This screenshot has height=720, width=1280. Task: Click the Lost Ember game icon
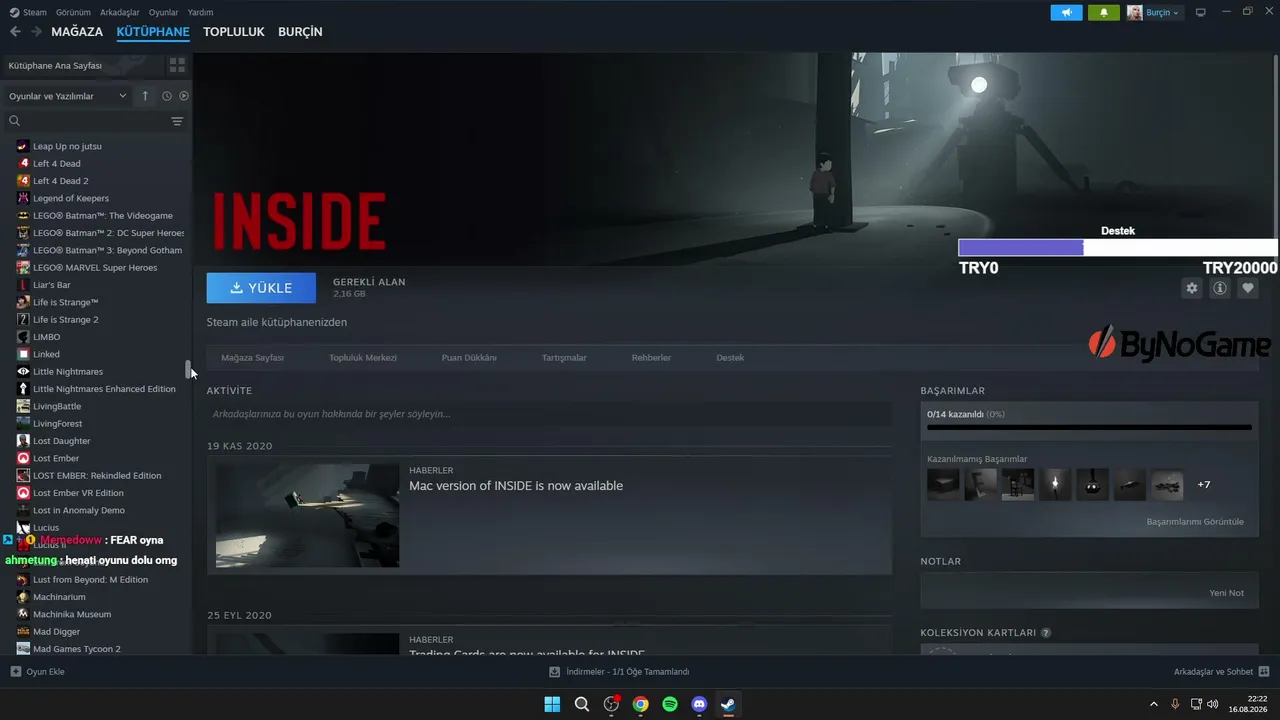(23, 458)
